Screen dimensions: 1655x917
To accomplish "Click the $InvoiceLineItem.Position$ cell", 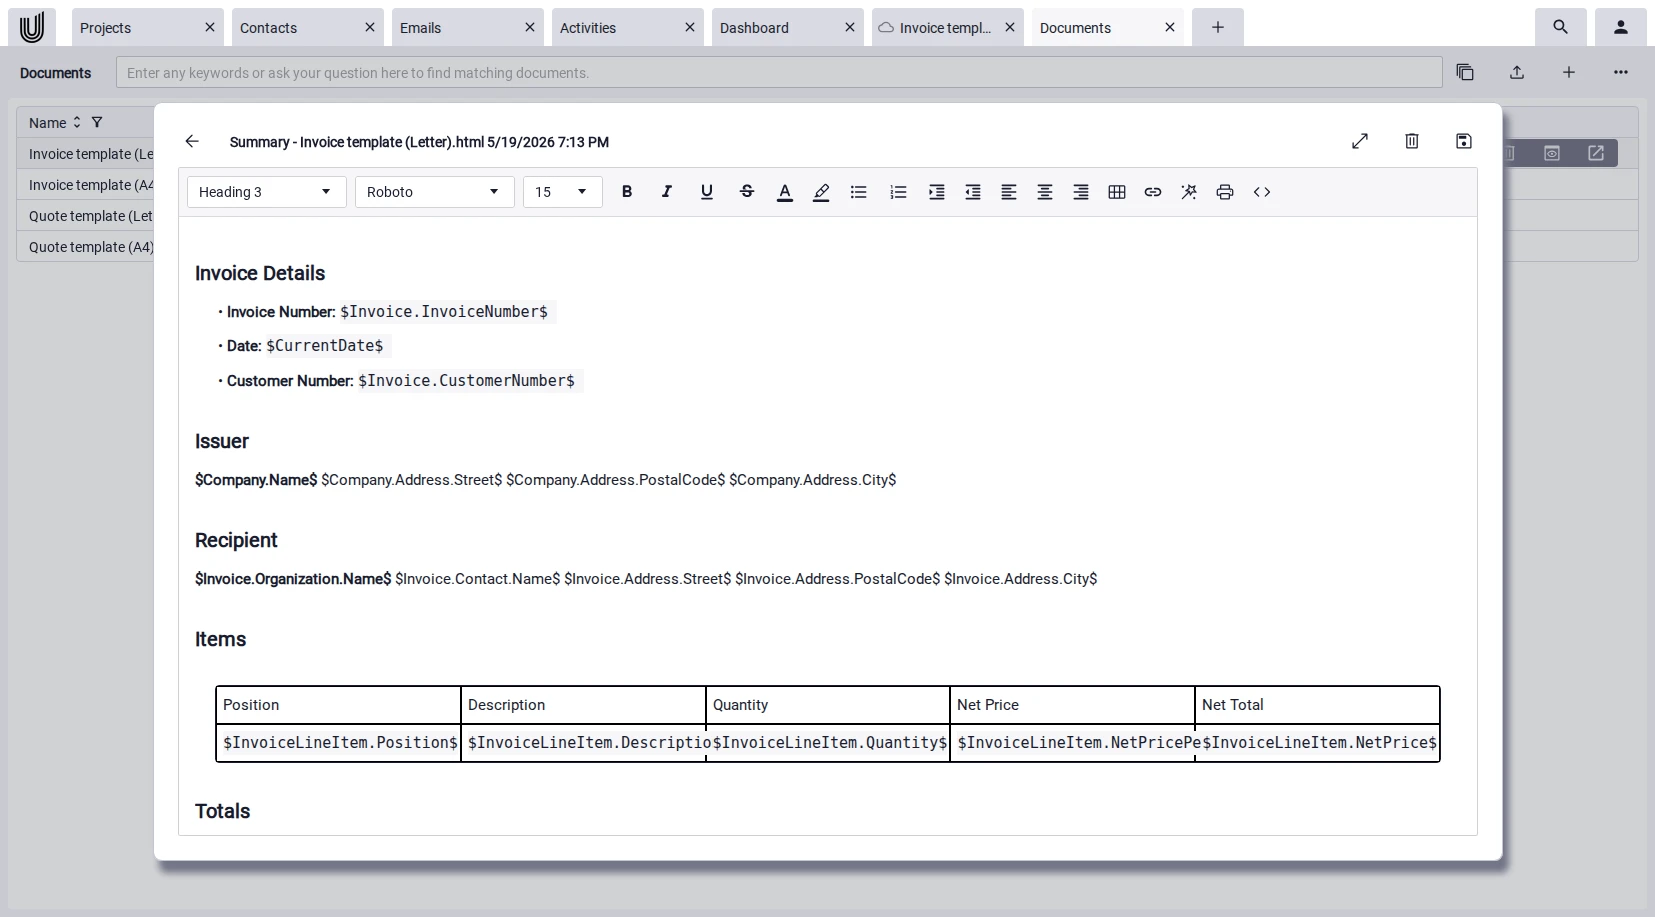I will pos(339,743).
